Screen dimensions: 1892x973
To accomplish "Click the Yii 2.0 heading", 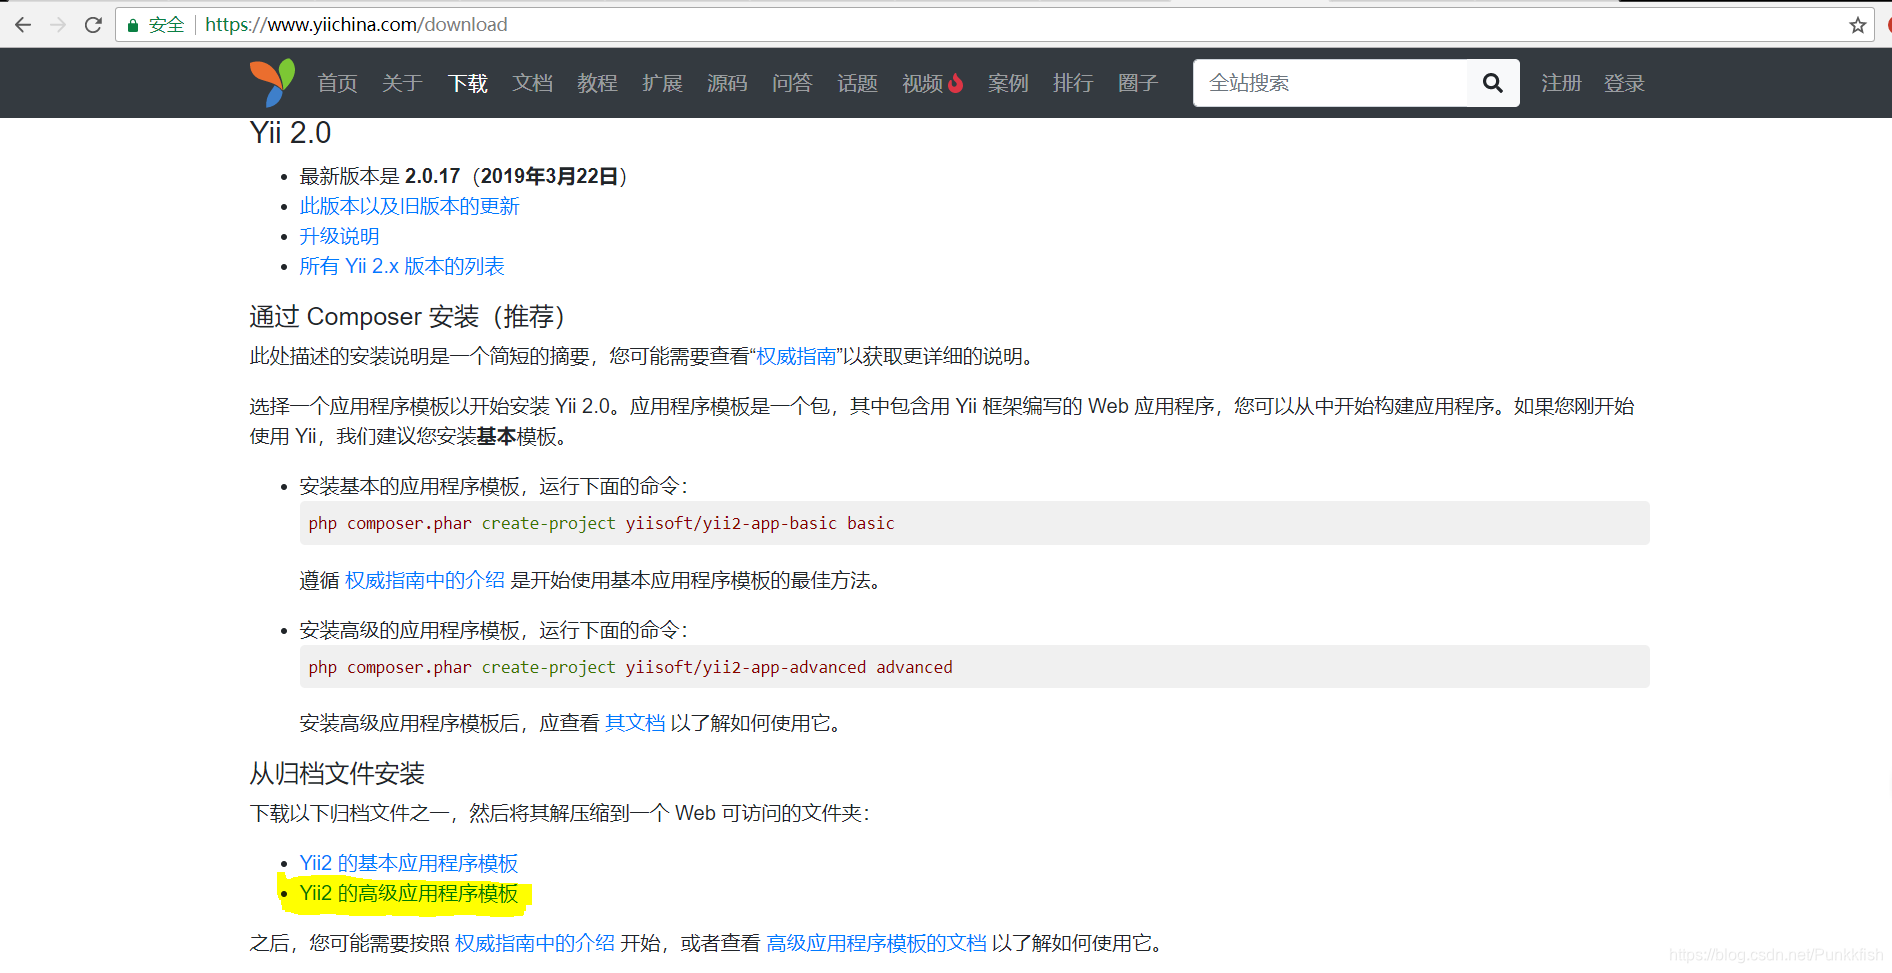I will tap(290, 132).
